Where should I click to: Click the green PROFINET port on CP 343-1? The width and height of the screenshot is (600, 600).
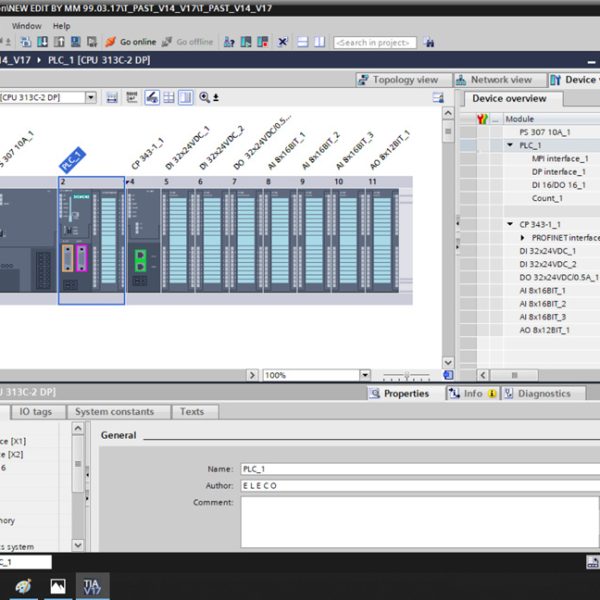[x=141, y=260]
